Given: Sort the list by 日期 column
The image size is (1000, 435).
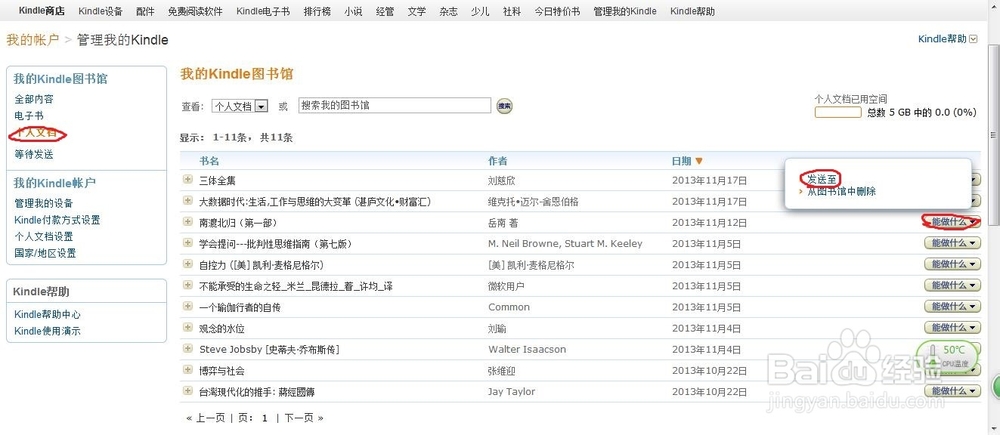Looking at the screenshot, I should click(x=687, y=161).
